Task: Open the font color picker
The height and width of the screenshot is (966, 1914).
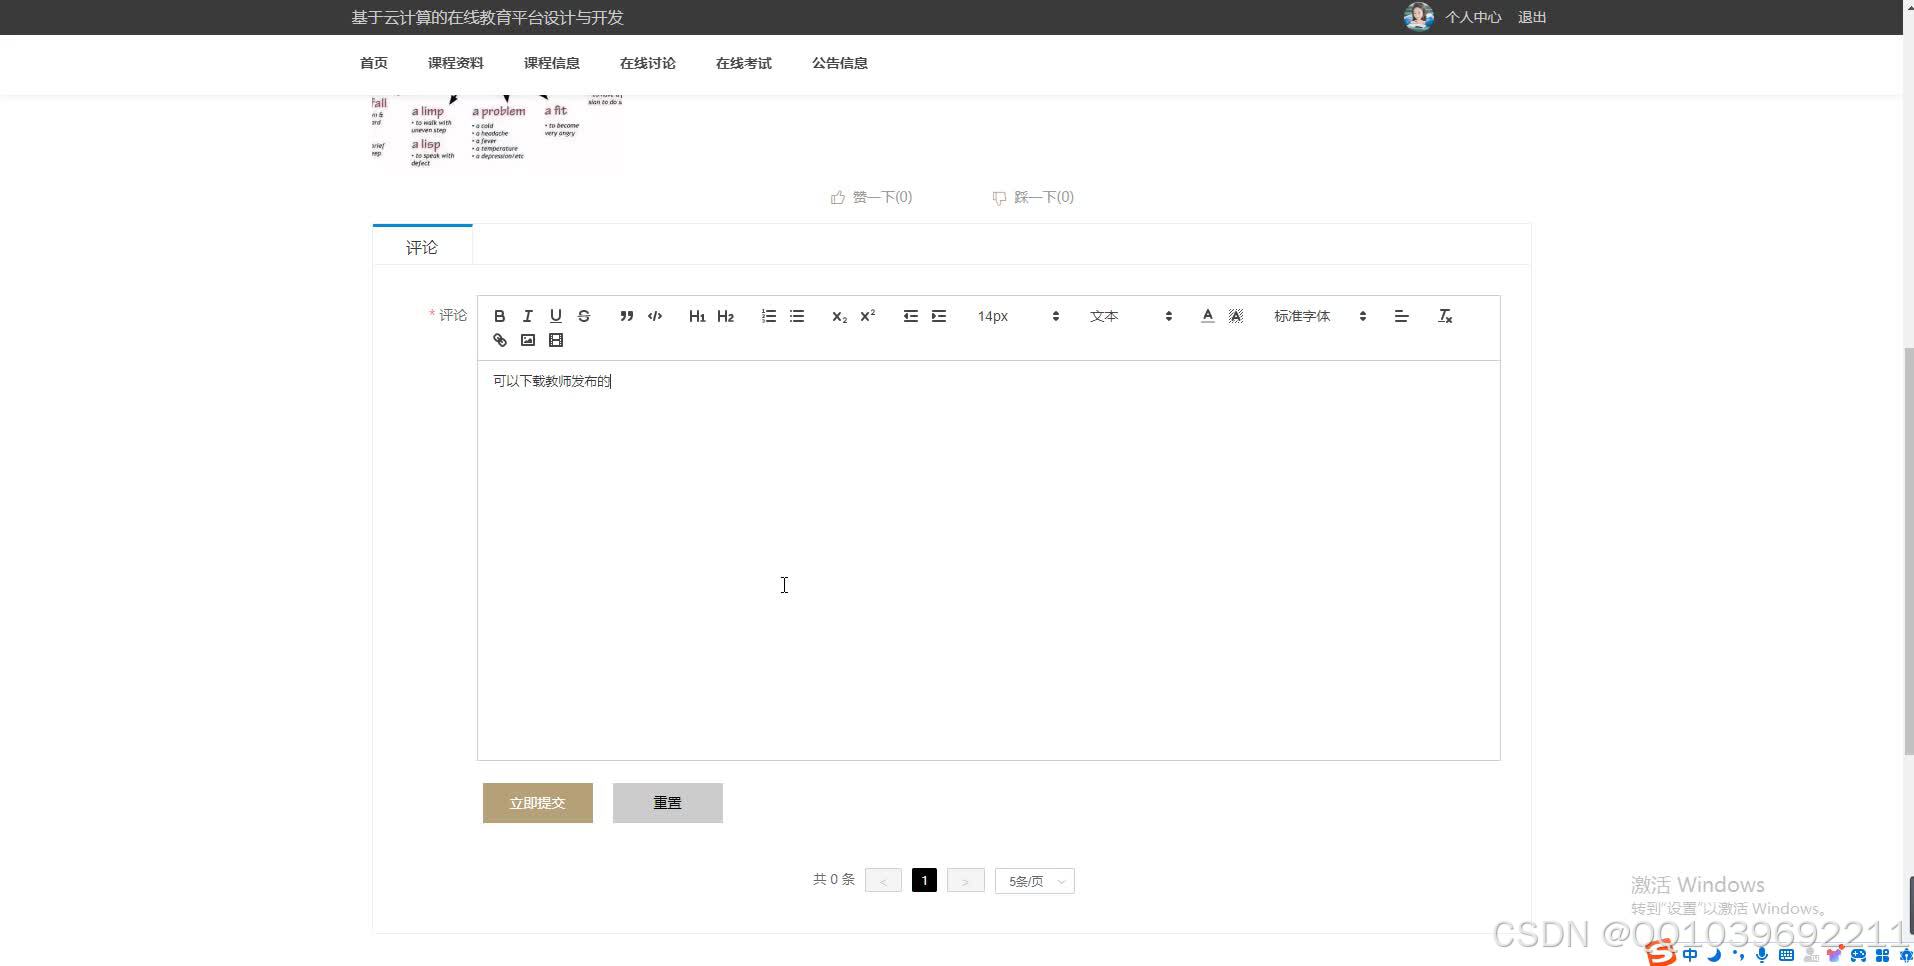Action: tap(1207, 316)
